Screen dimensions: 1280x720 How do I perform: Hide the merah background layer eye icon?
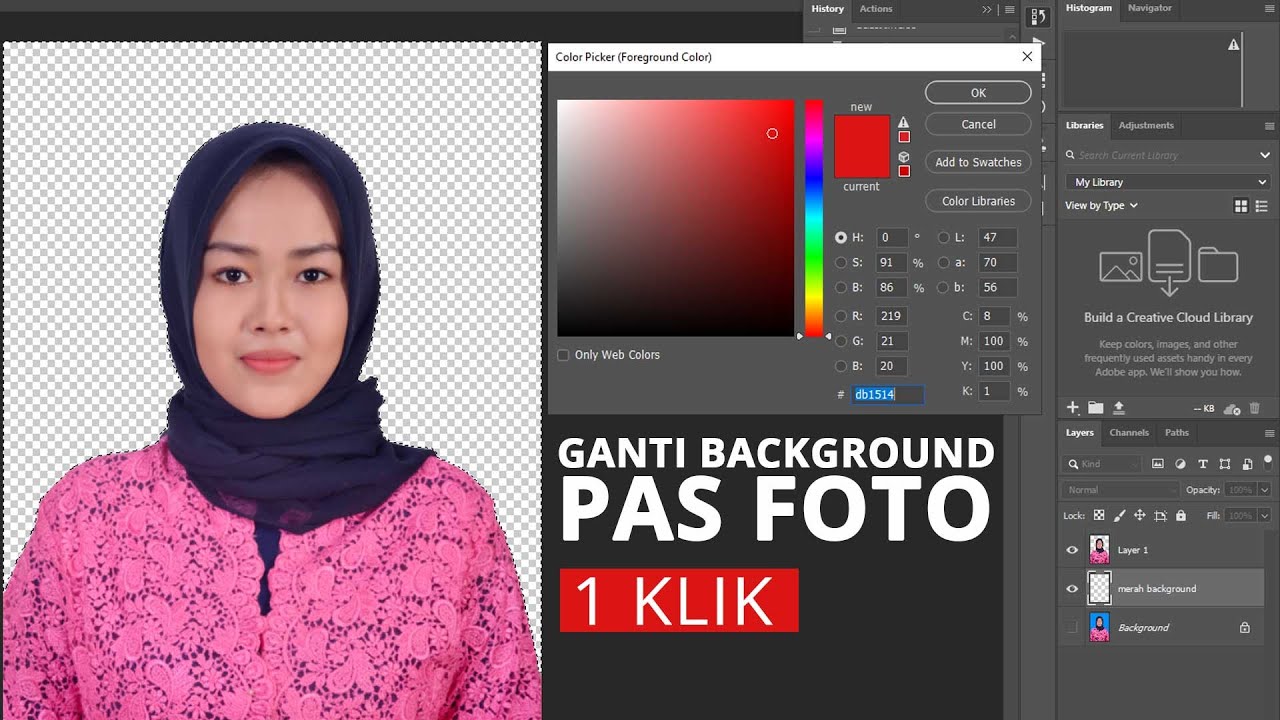1072,589
